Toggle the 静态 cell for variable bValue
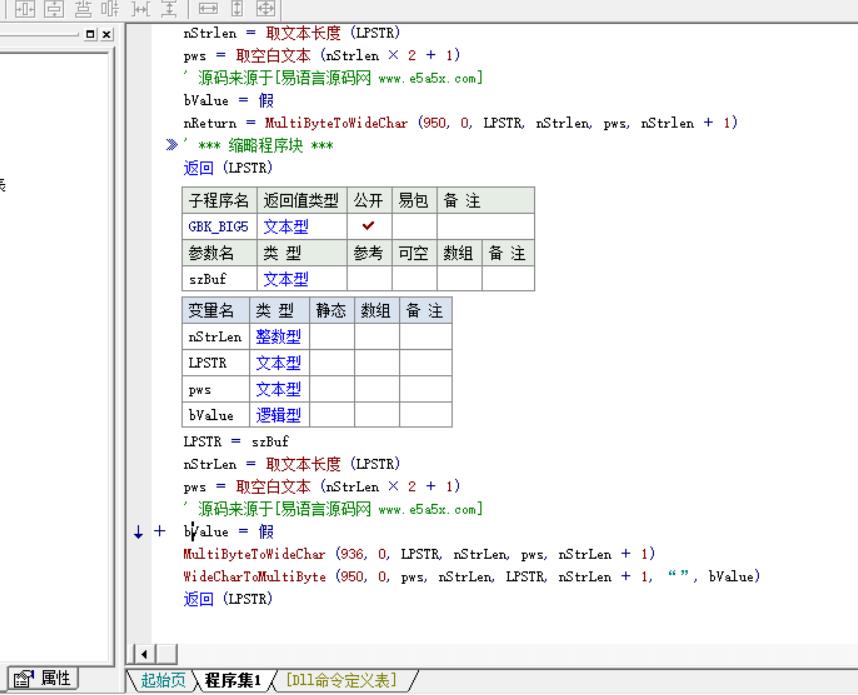 pyautogui.click(x=332, y=415)
